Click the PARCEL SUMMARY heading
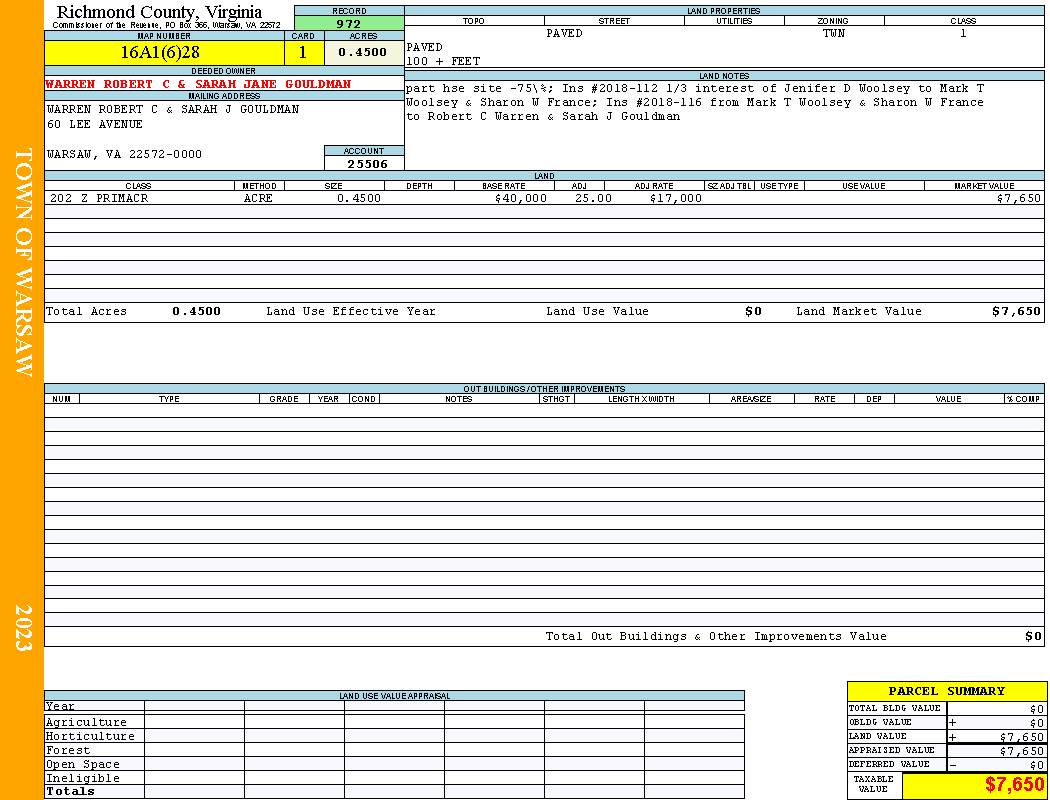The height and width of the screenshot is (800, 1050). (x=946, y=692)
